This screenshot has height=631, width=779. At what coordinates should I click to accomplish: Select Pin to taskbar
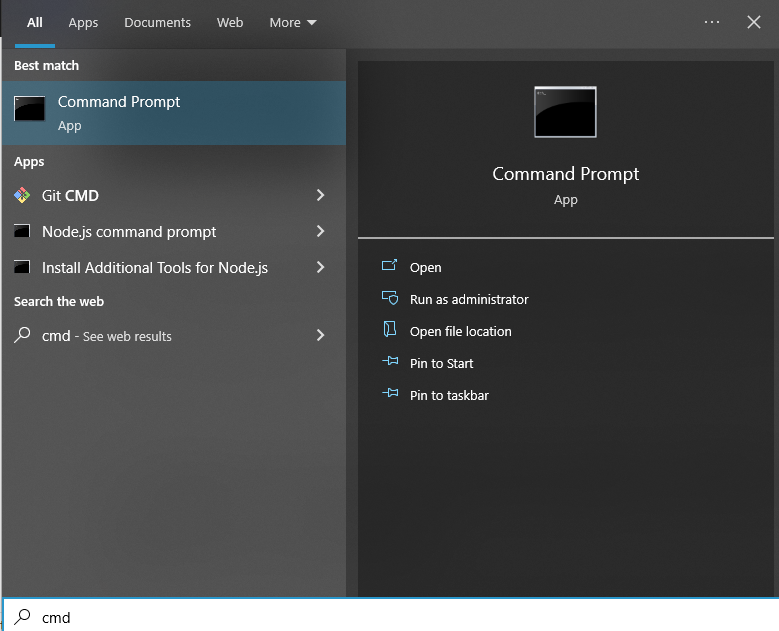pos(449,395)
